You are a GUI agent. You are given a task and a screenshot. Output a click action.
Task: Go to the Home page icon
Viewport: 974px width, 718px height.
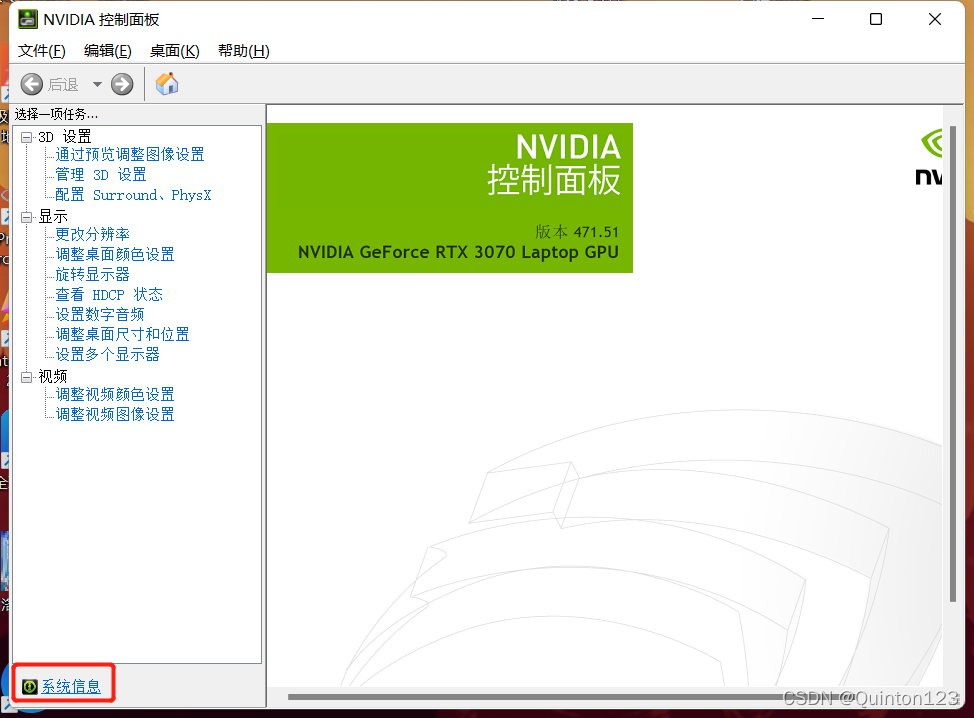coord(166,83)
